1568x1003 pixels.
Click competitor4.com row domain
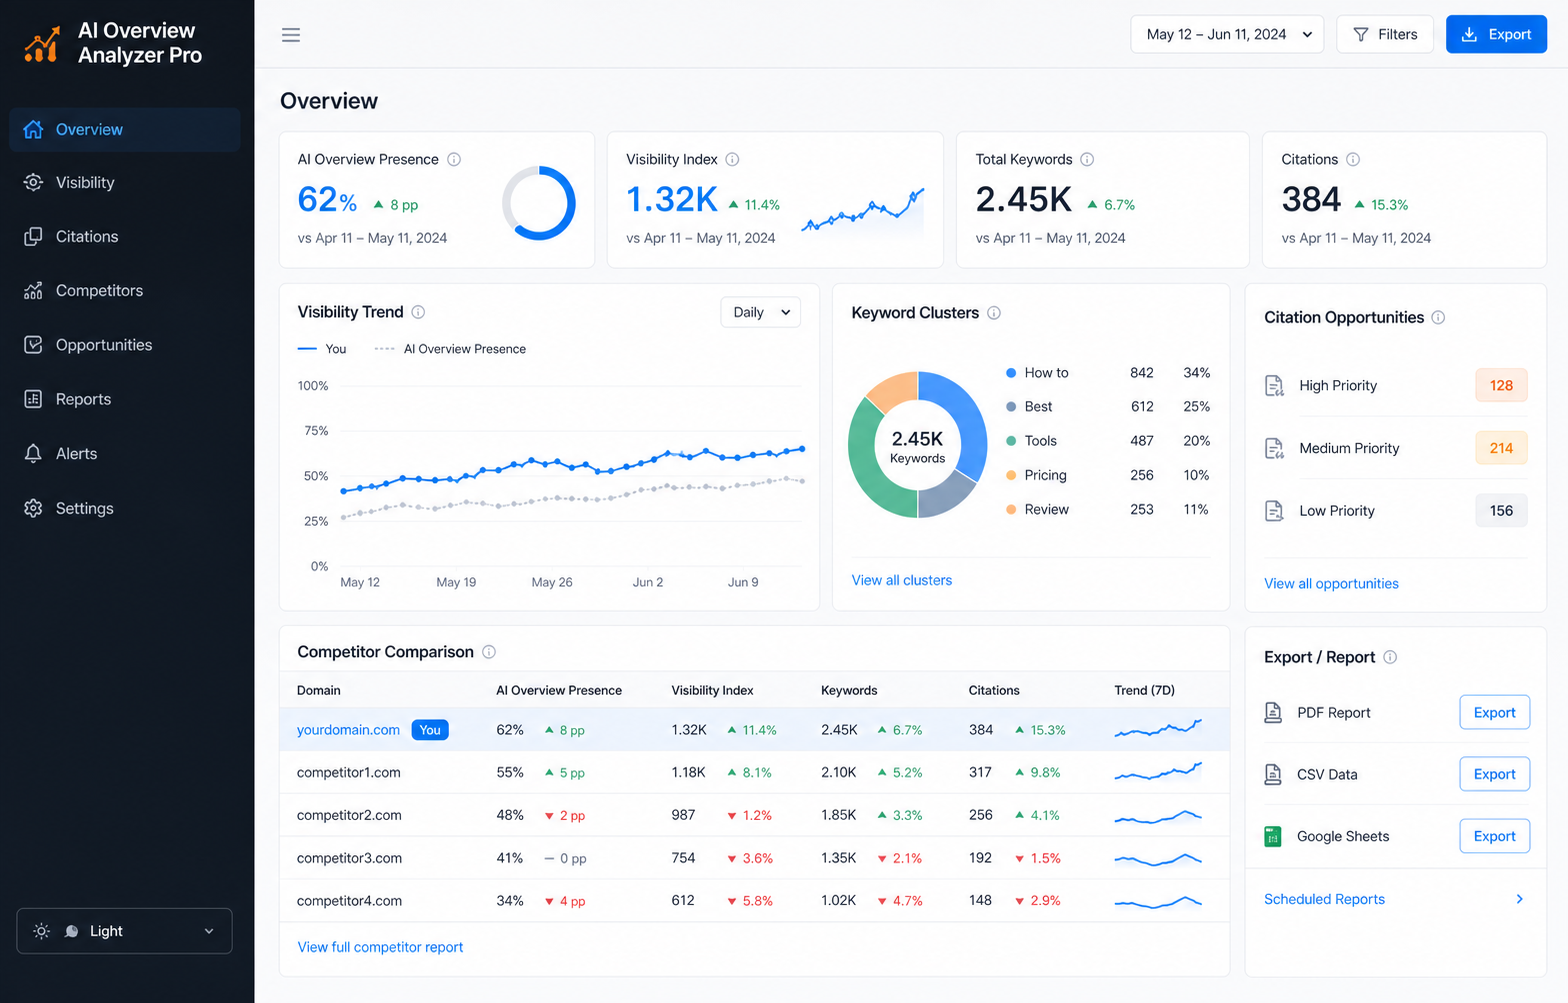coord(349,901)
